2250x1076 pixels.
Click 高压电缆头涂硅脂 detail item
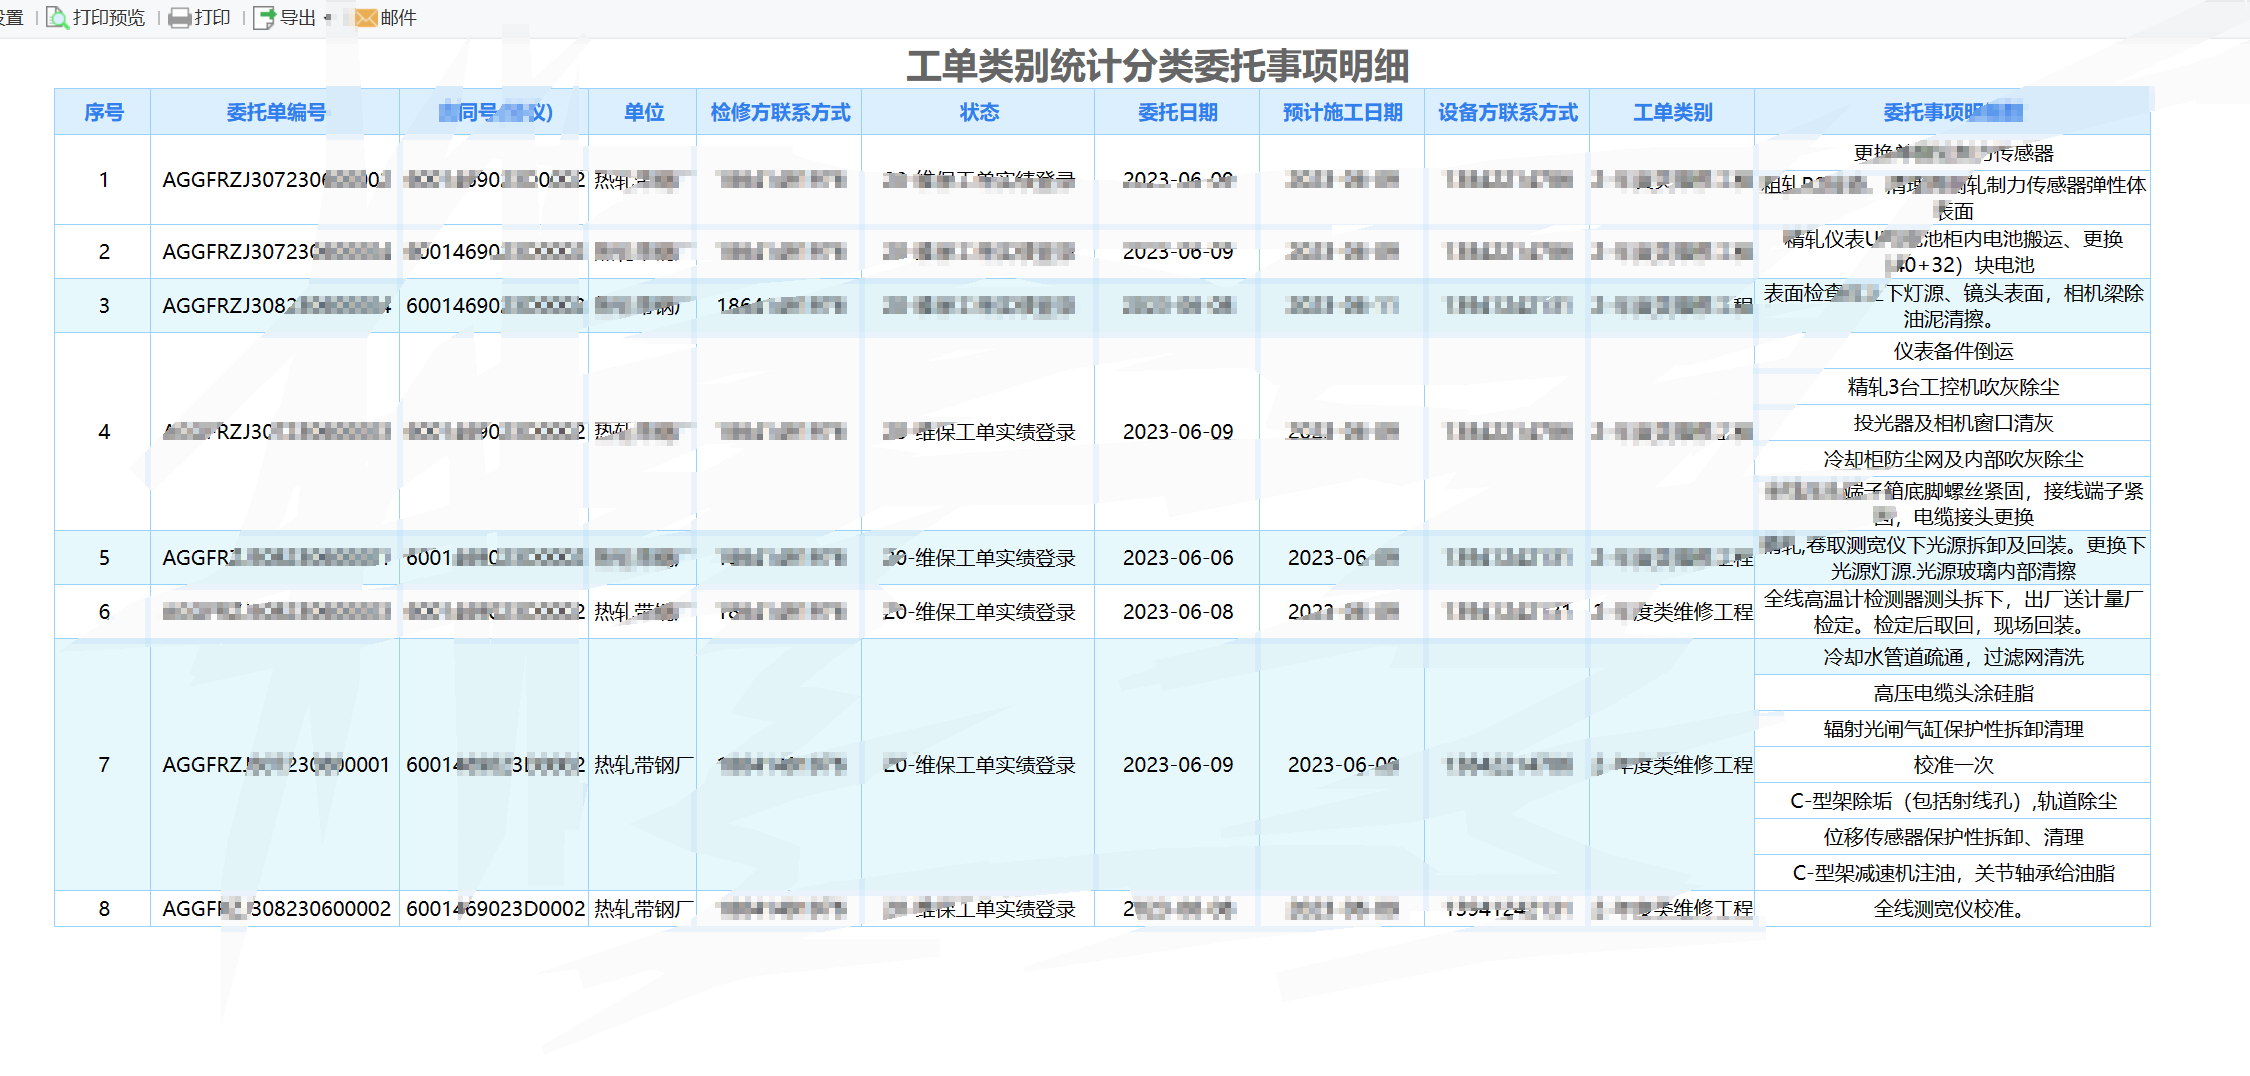click(x=1953, y=693)
